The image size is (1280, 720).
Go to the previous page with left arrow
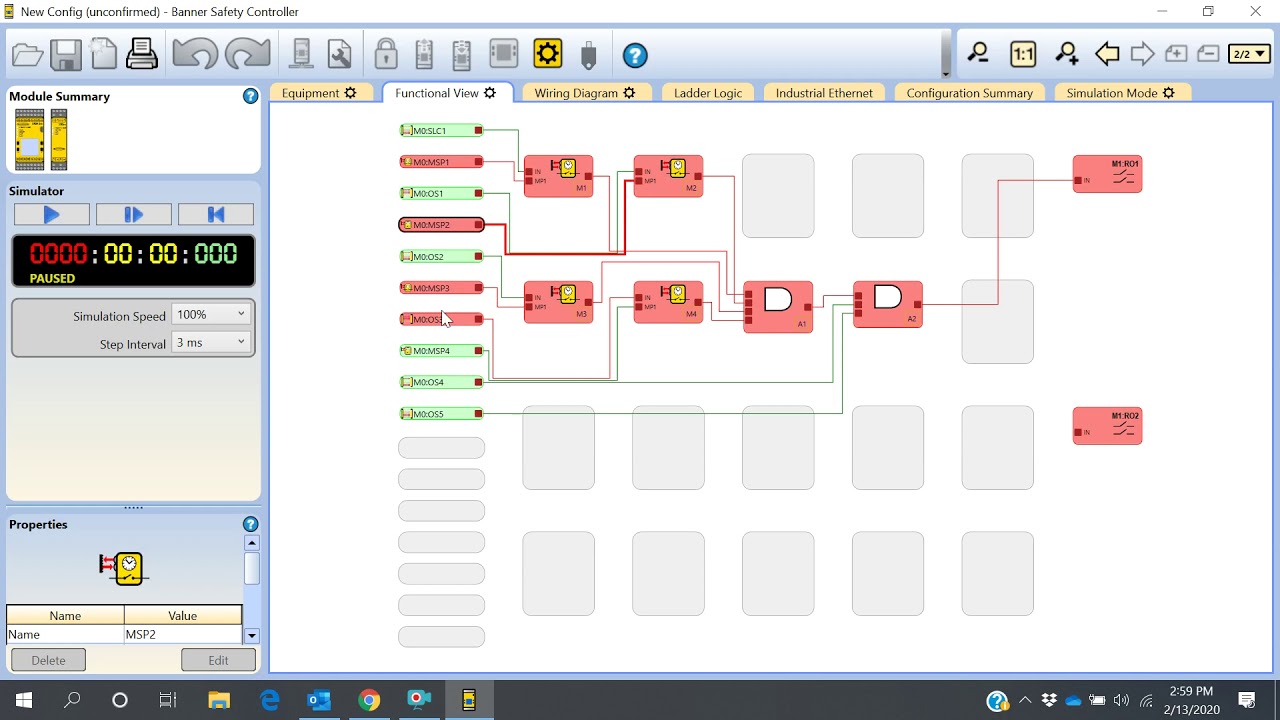click(1107, 54)
